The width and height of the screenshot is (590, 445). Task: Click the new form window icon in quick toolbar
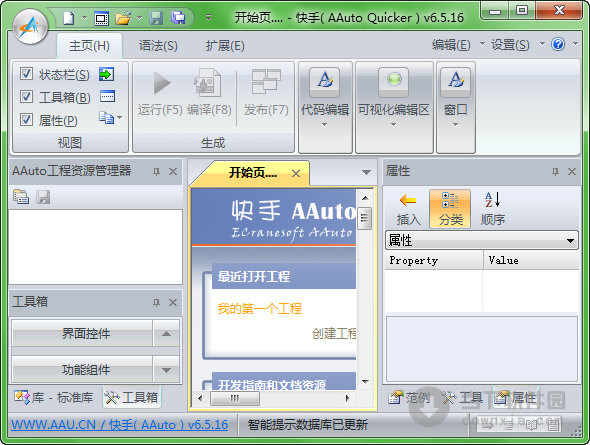pos(102,18)
